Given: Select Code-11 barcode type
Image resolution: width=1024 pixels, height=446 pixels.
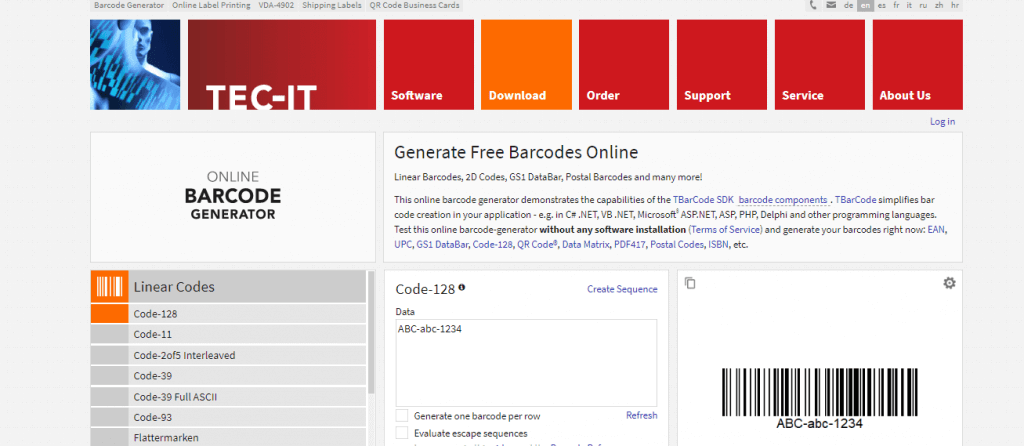Looking at the screenshot, I should 229,334.
